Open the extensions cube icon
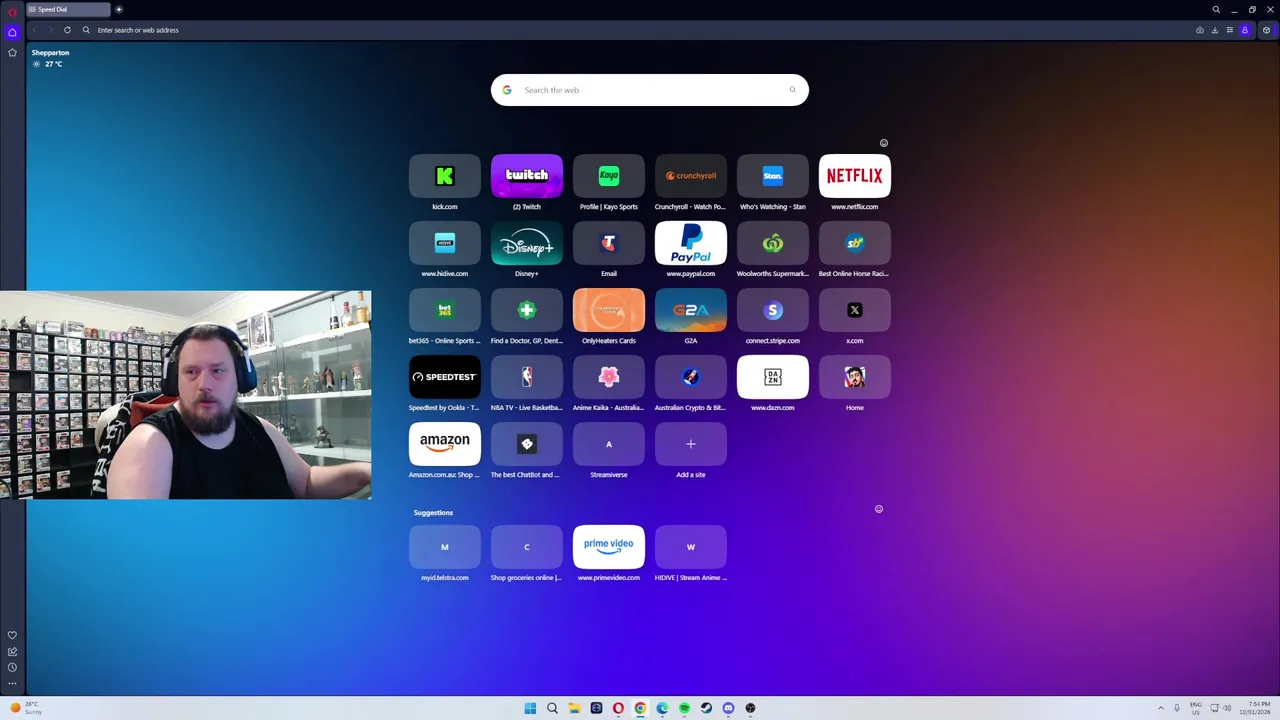Viewport: 1280px width, 720px height. pos(1266,30)
